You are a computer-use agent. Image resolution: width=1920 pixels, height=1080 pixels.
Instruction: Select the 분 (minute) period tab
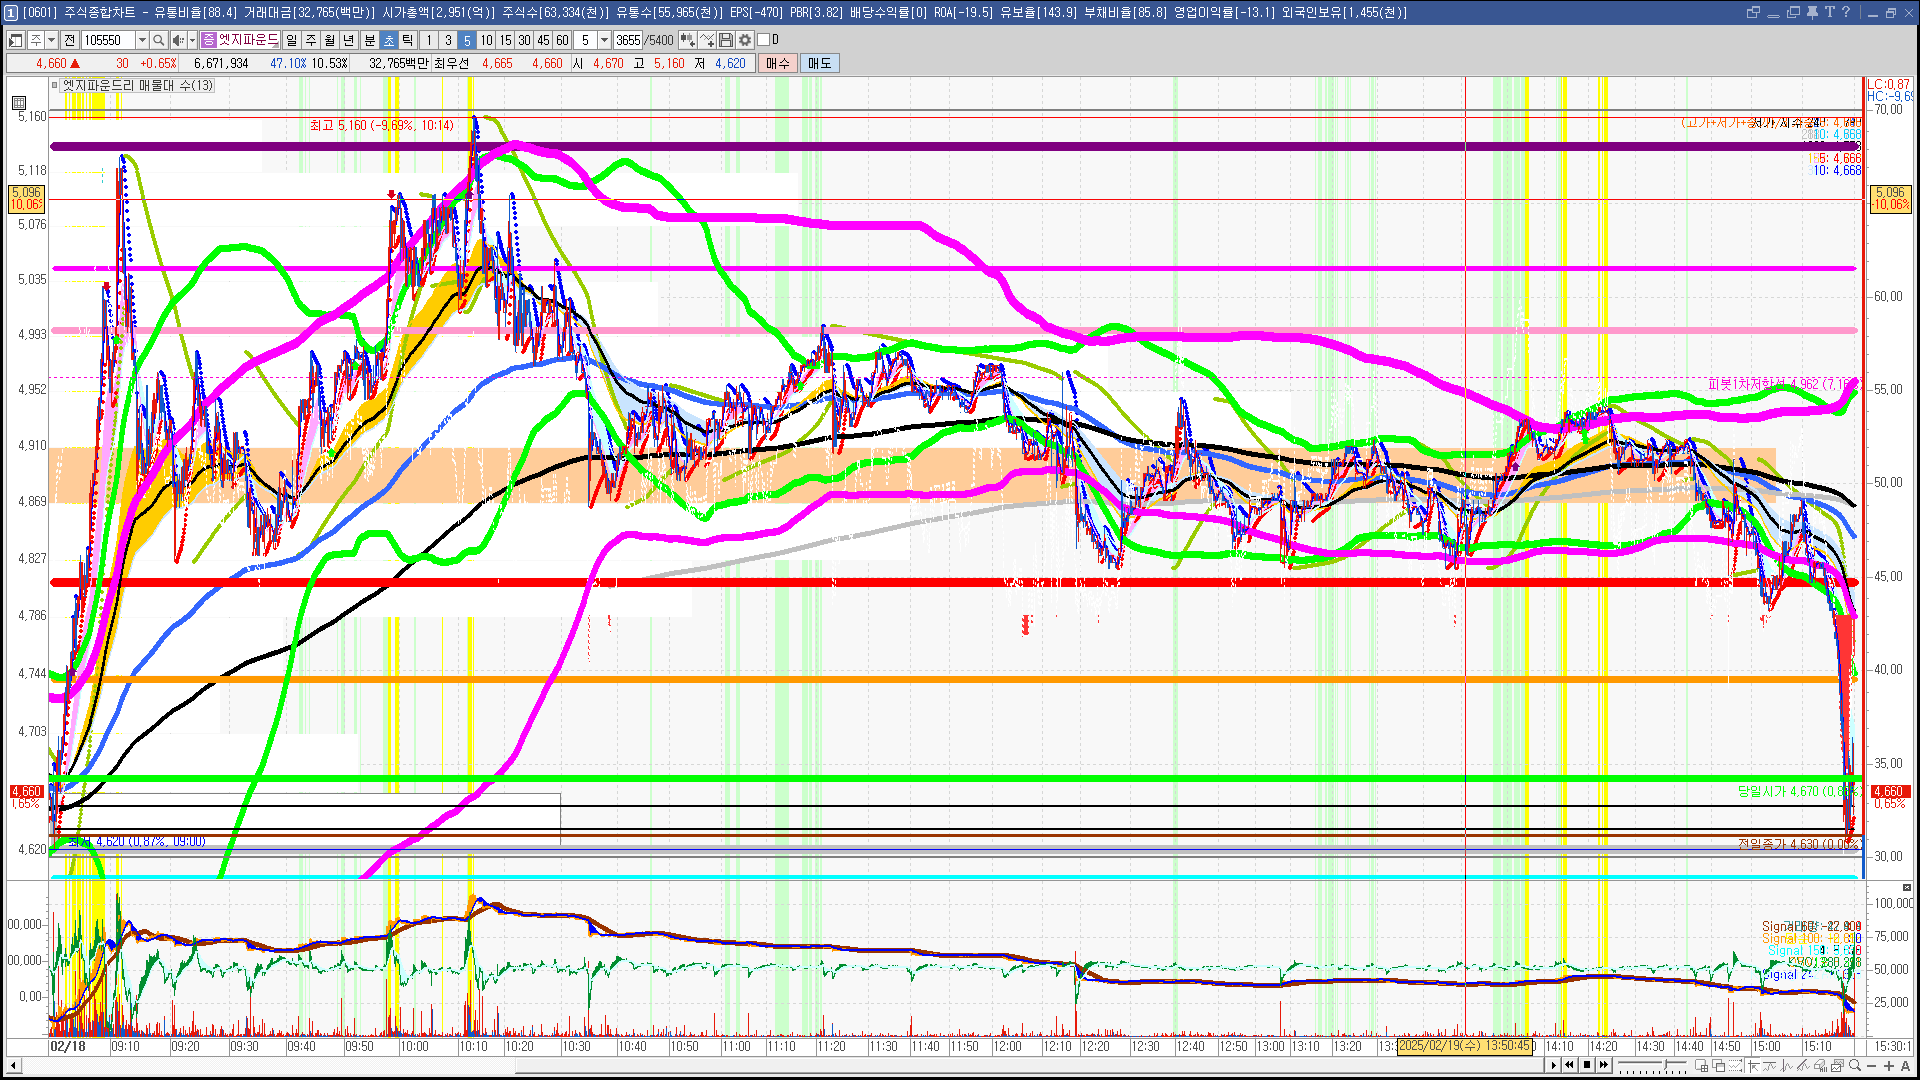pos(369,40)
